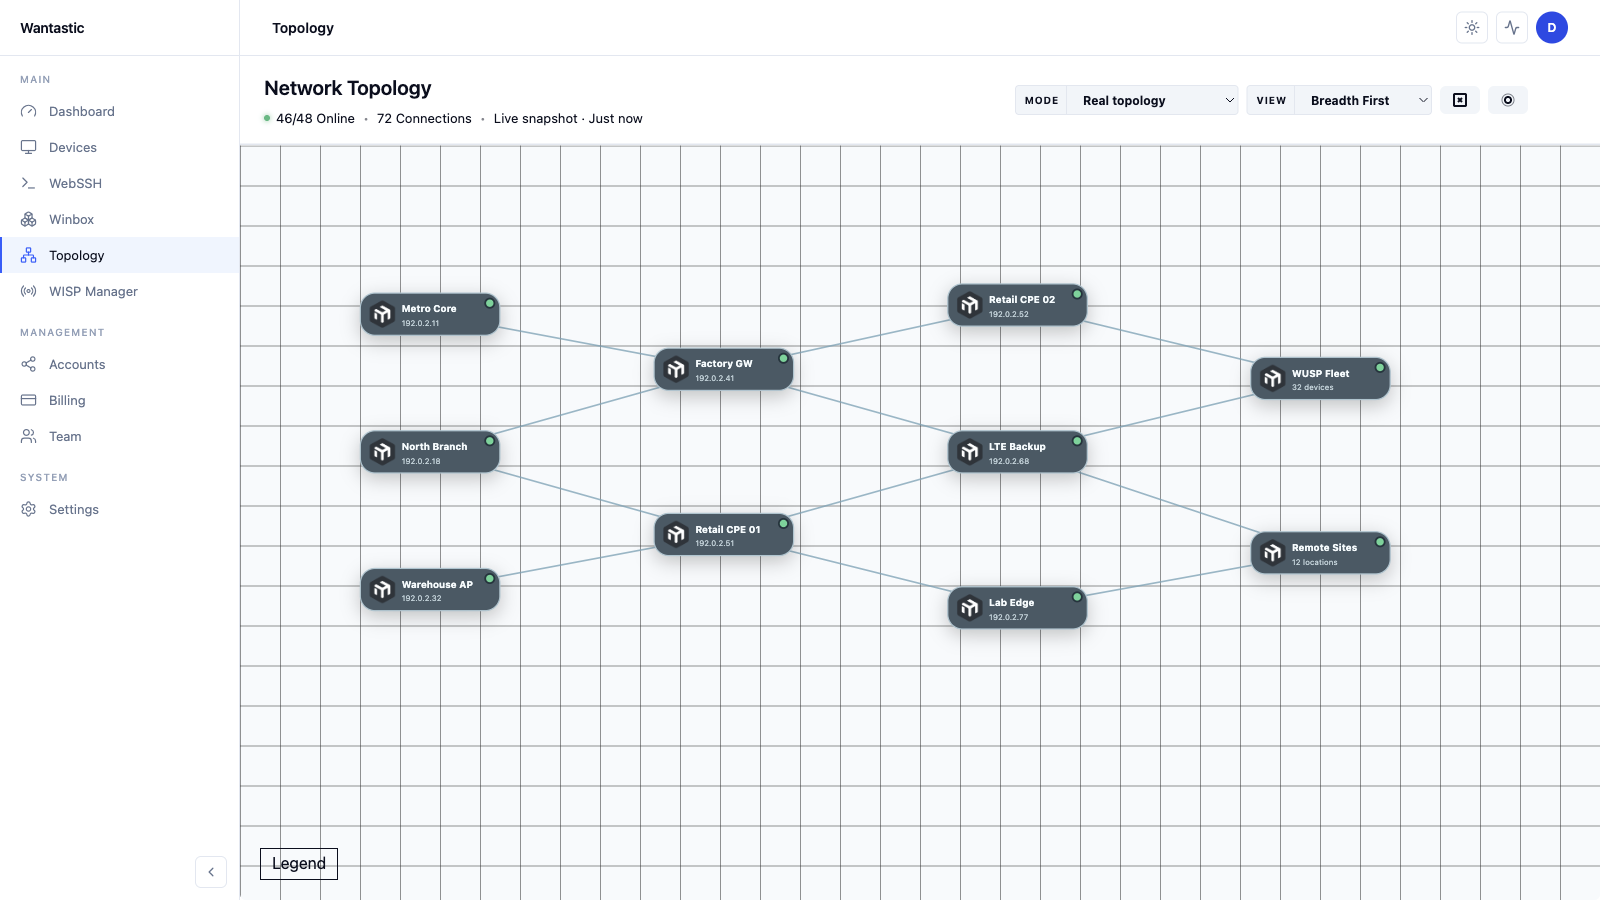Click the Topology network icon in sidebar

[29, 255]
